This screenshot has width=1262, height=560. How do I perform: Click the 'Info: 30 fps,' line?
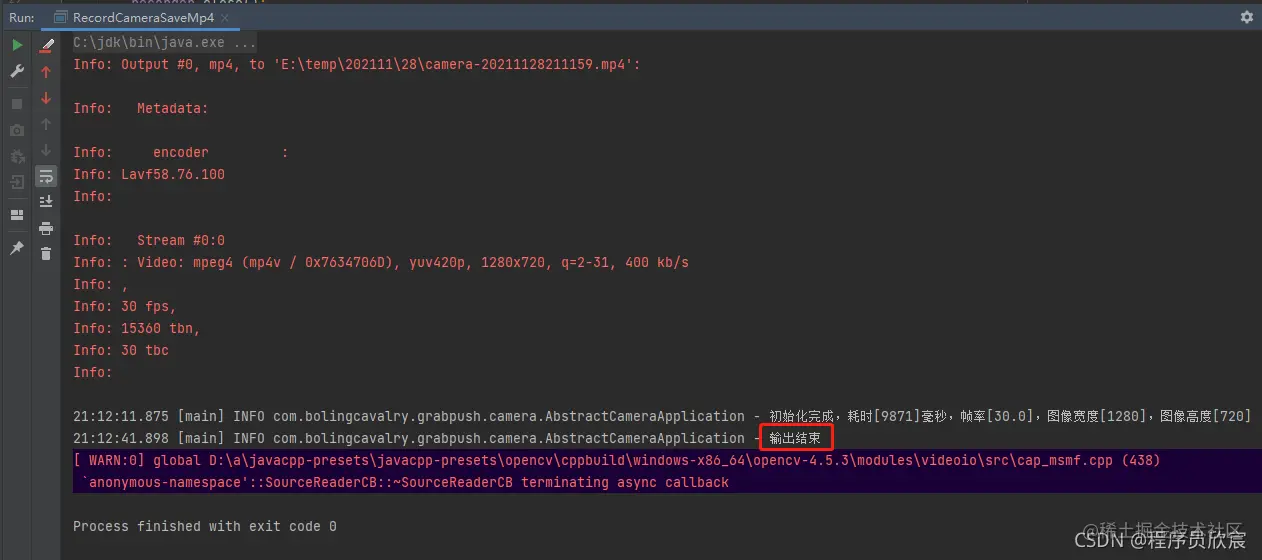(125, 306)
